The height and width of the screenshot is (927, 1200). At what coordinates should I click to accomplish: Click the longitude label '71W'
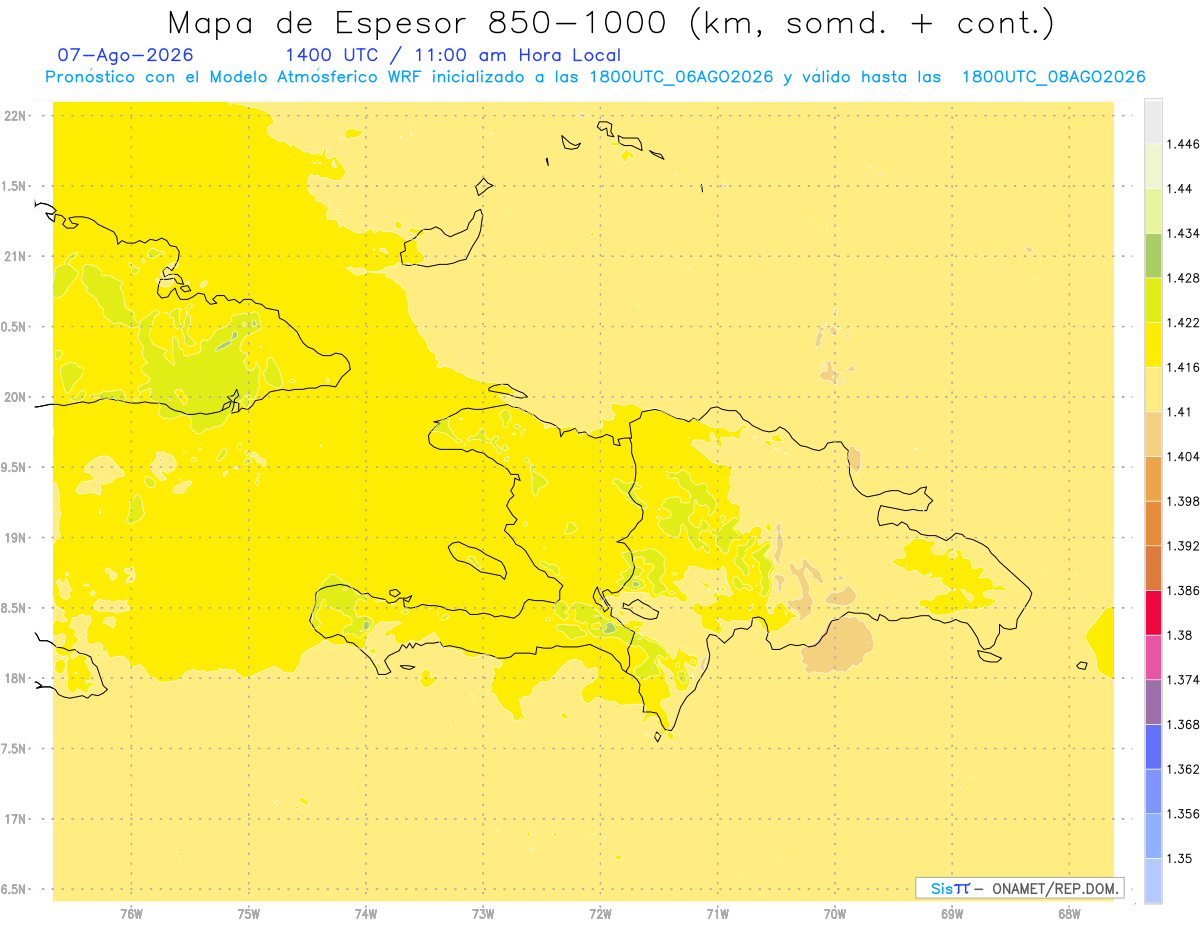click(x=717, y=913)
